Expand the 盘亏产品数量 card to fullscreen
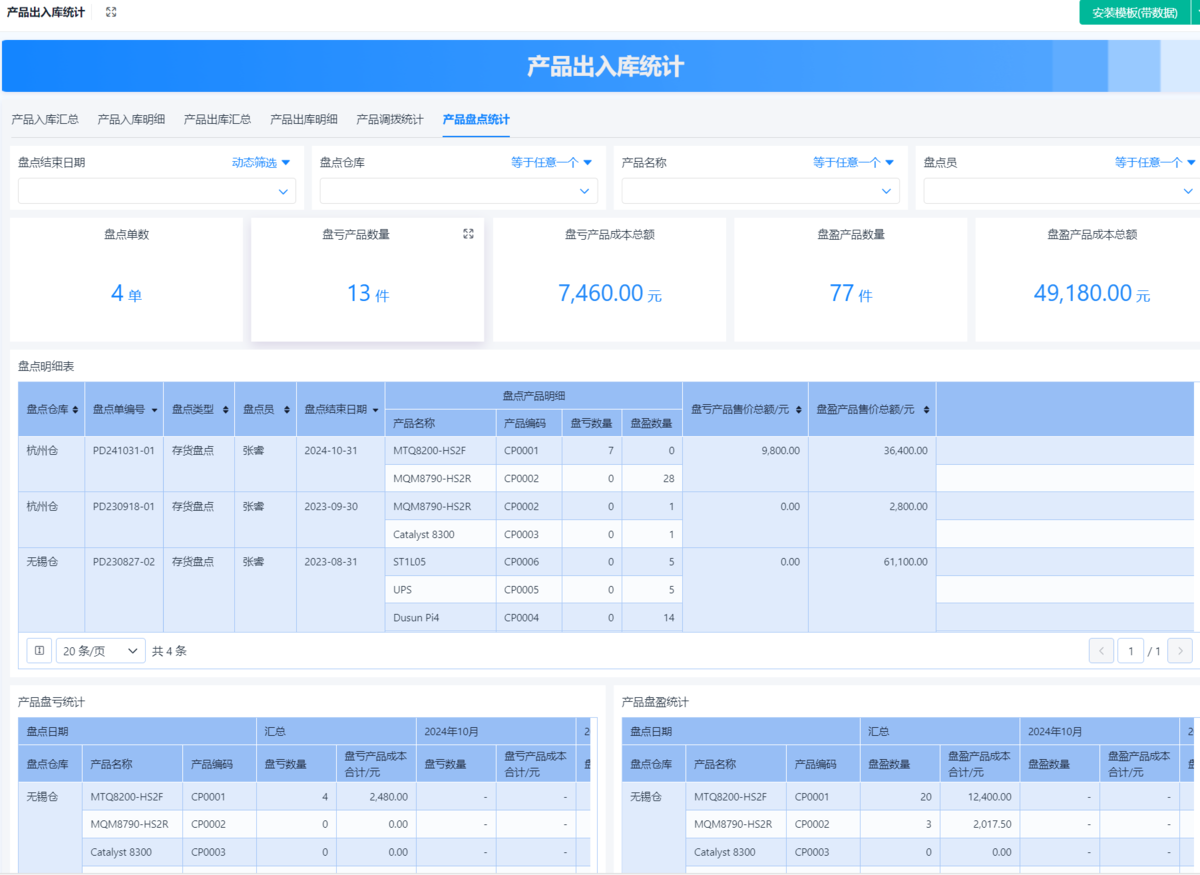 point(468,234)
